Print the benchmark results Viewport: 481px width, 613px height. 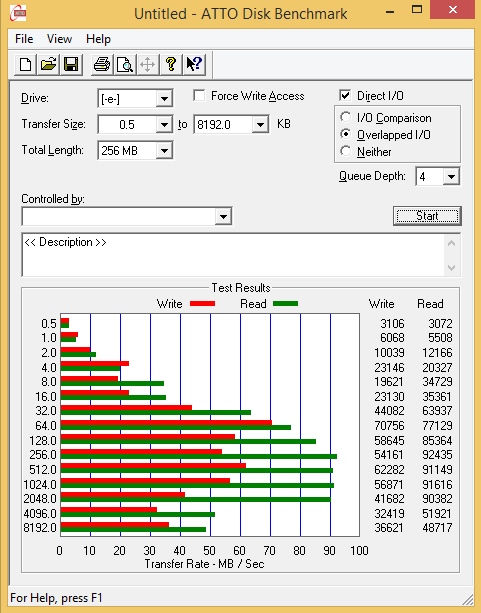102,64
